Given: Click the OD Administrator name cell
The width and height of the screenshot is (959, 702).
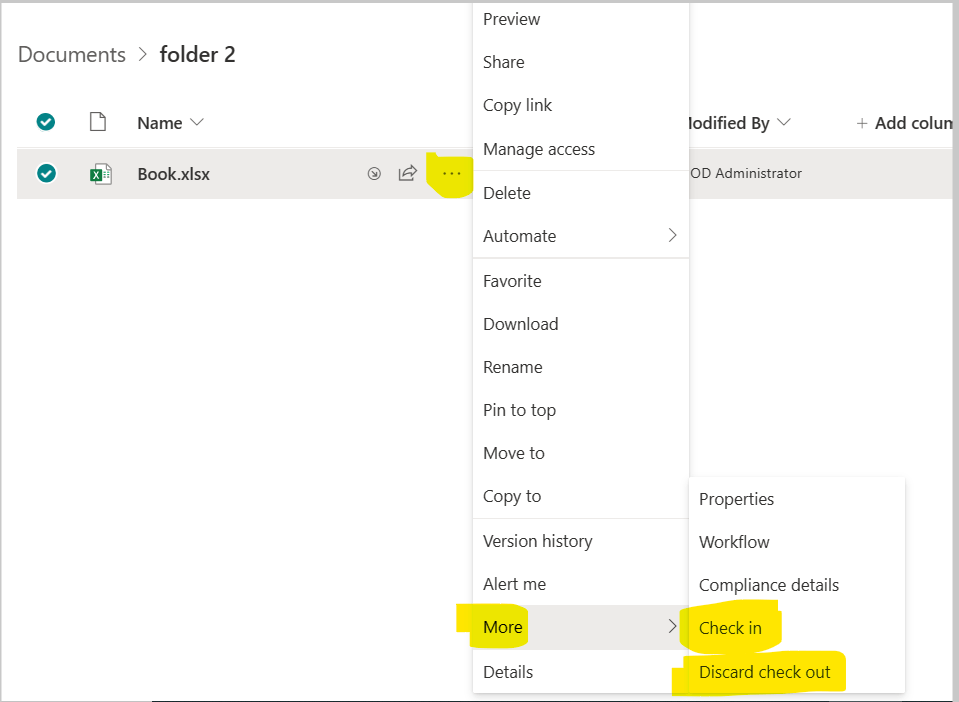Looking at the screenshot, I should coord(746,174).
